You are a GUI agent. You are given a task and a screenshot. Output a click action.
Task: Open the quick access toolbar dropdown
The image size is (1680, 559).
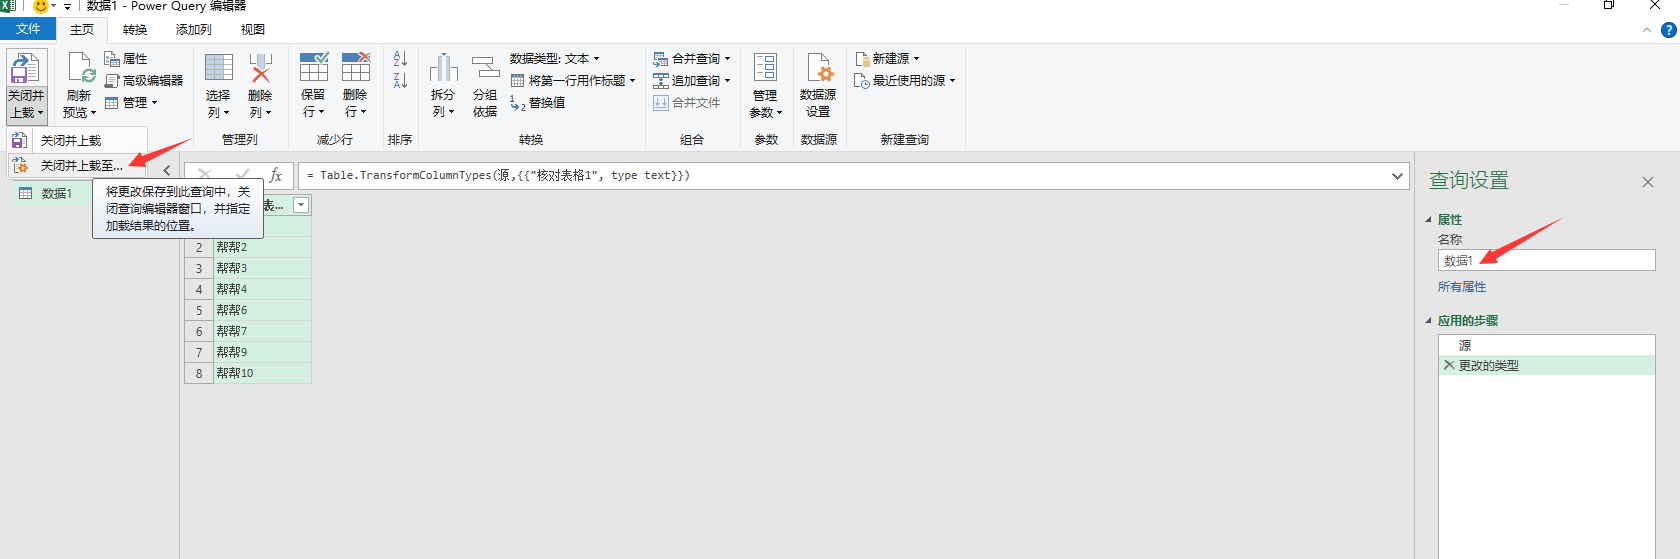point(67,7)
